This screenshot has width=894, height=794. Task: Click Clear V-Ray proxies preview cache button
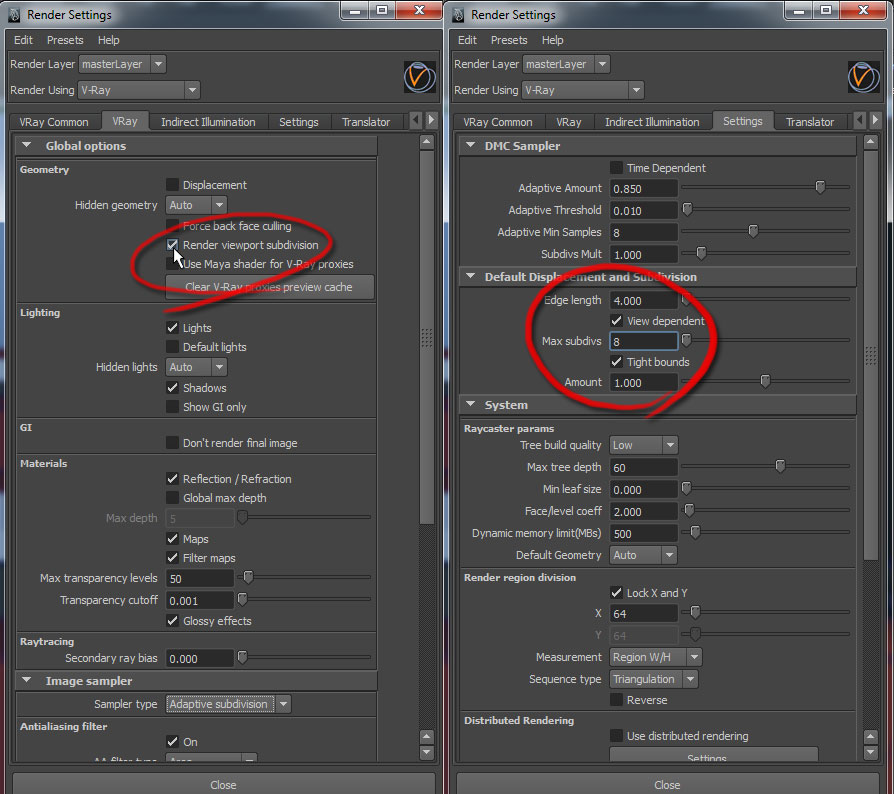pyautogui.click(x=269, y=287)
